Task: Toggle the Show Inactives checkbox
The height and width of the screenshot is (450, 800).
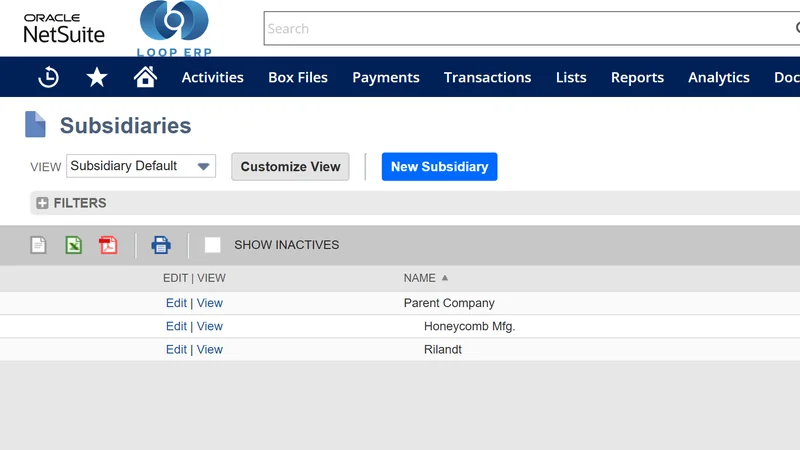Action: click(212, 245)
